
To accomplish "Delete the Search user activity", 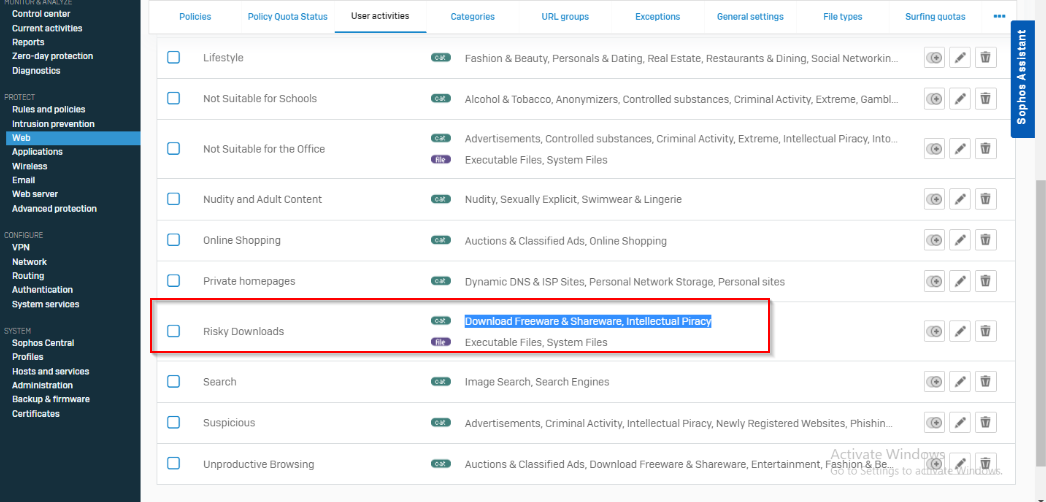I will pyautogui.click(x=985, y=381).
